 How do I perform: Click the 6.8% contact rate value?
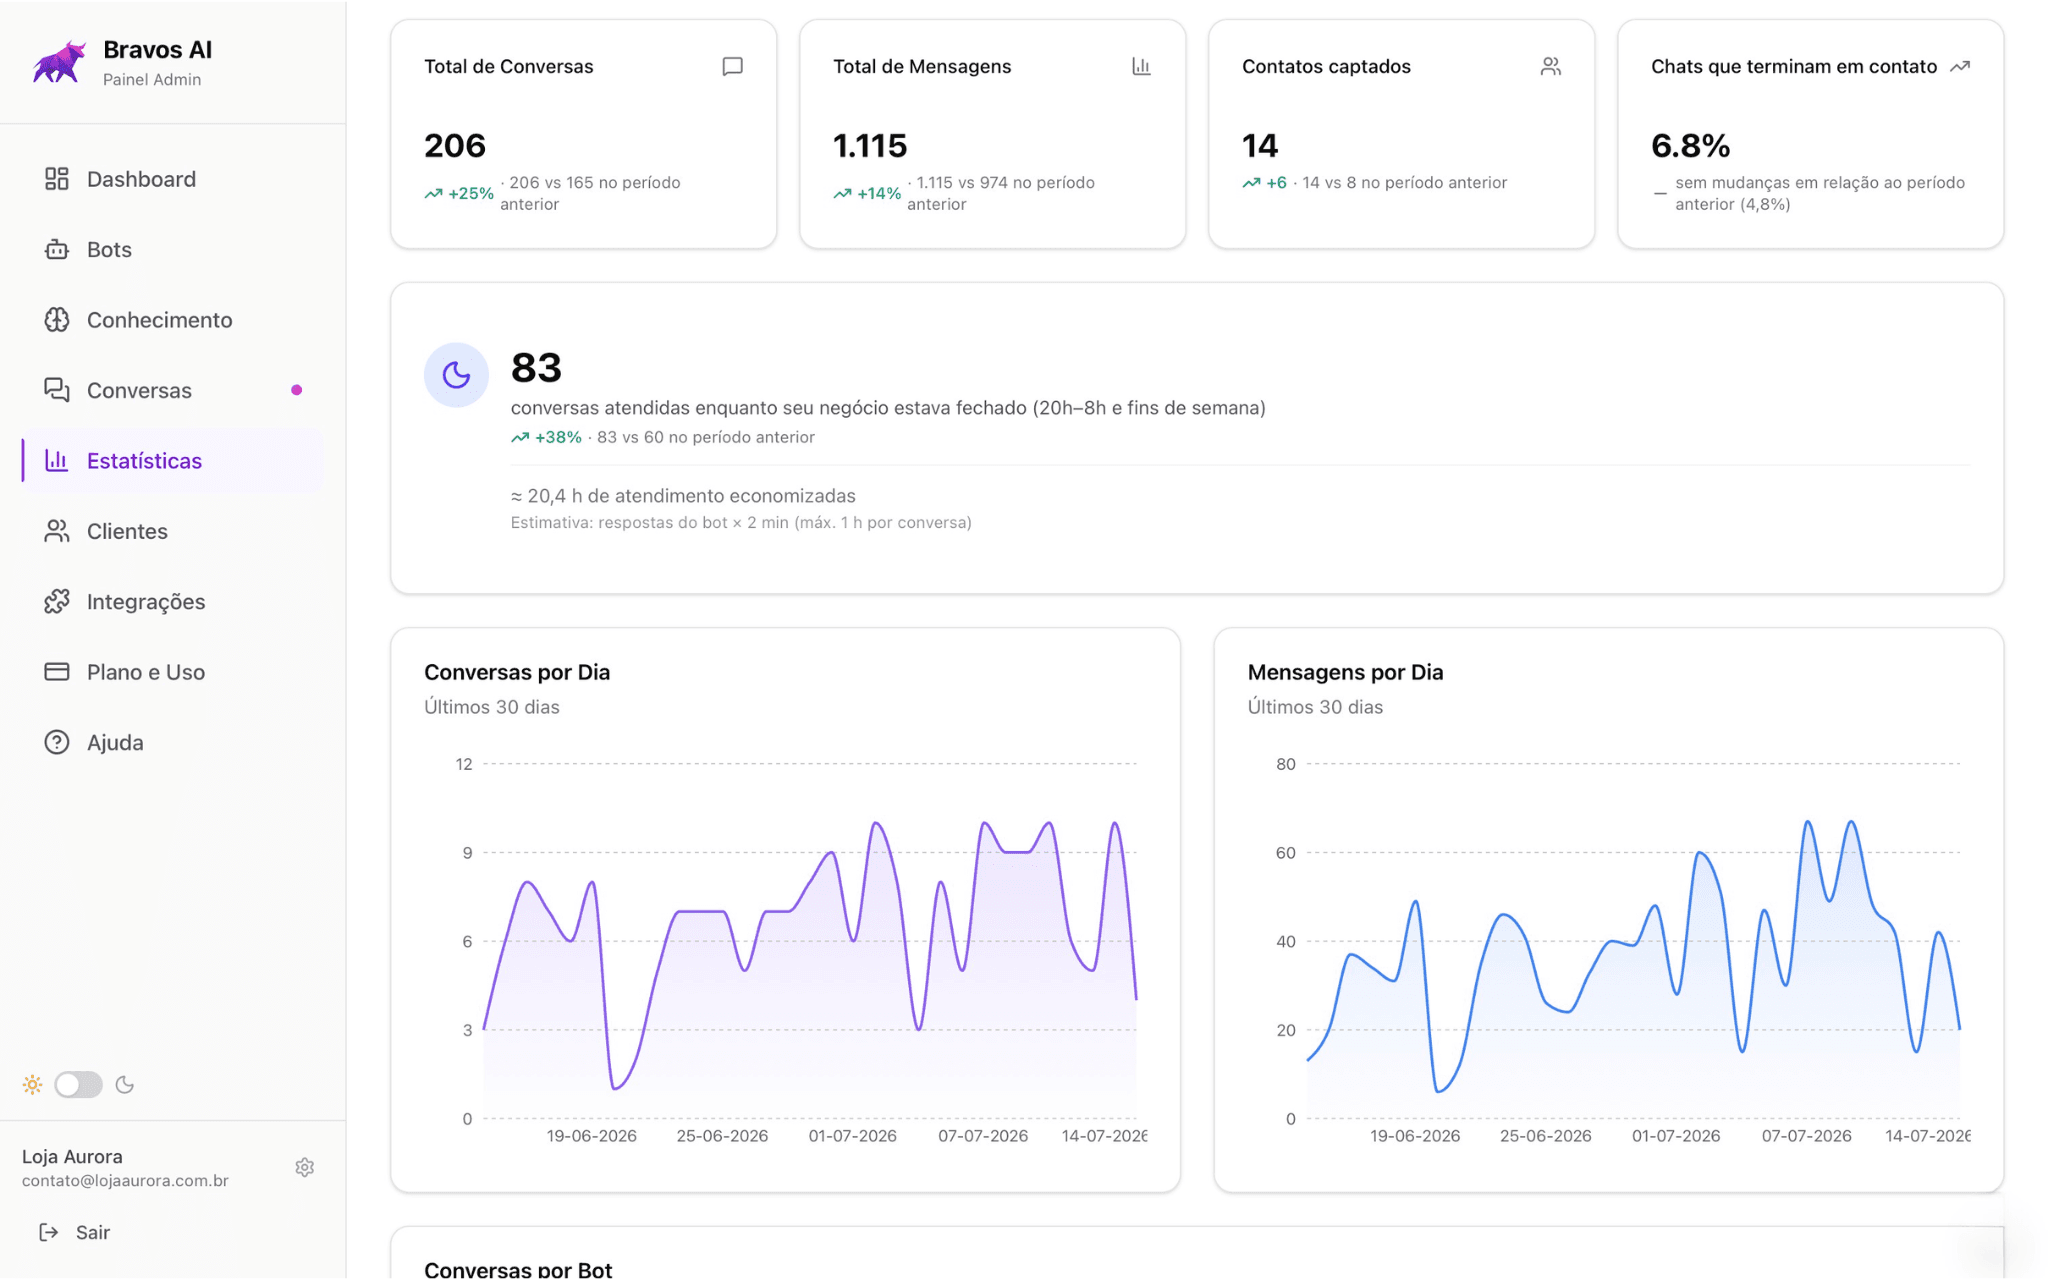[1690, 146]
